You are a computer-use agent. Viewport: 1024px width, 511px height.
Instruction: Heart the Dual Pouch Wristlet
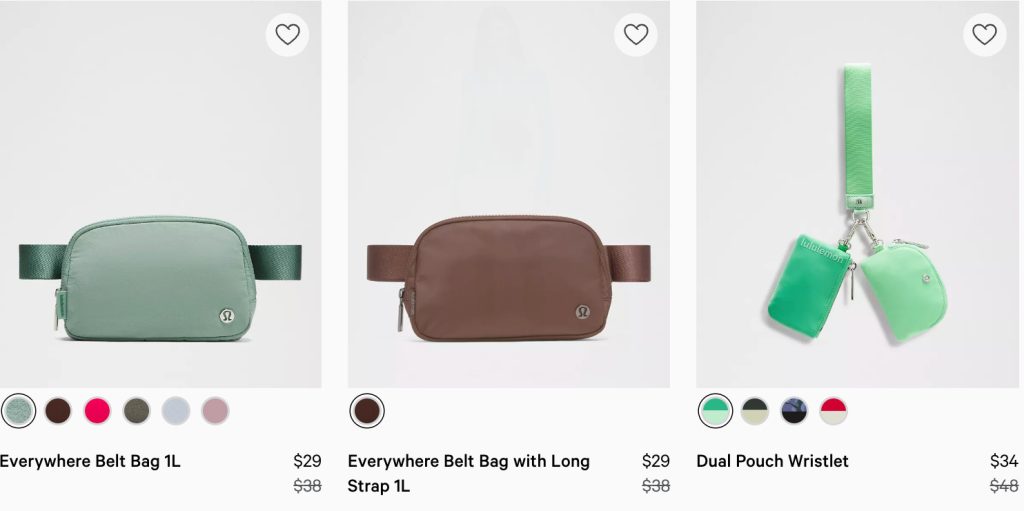(984, 35)
